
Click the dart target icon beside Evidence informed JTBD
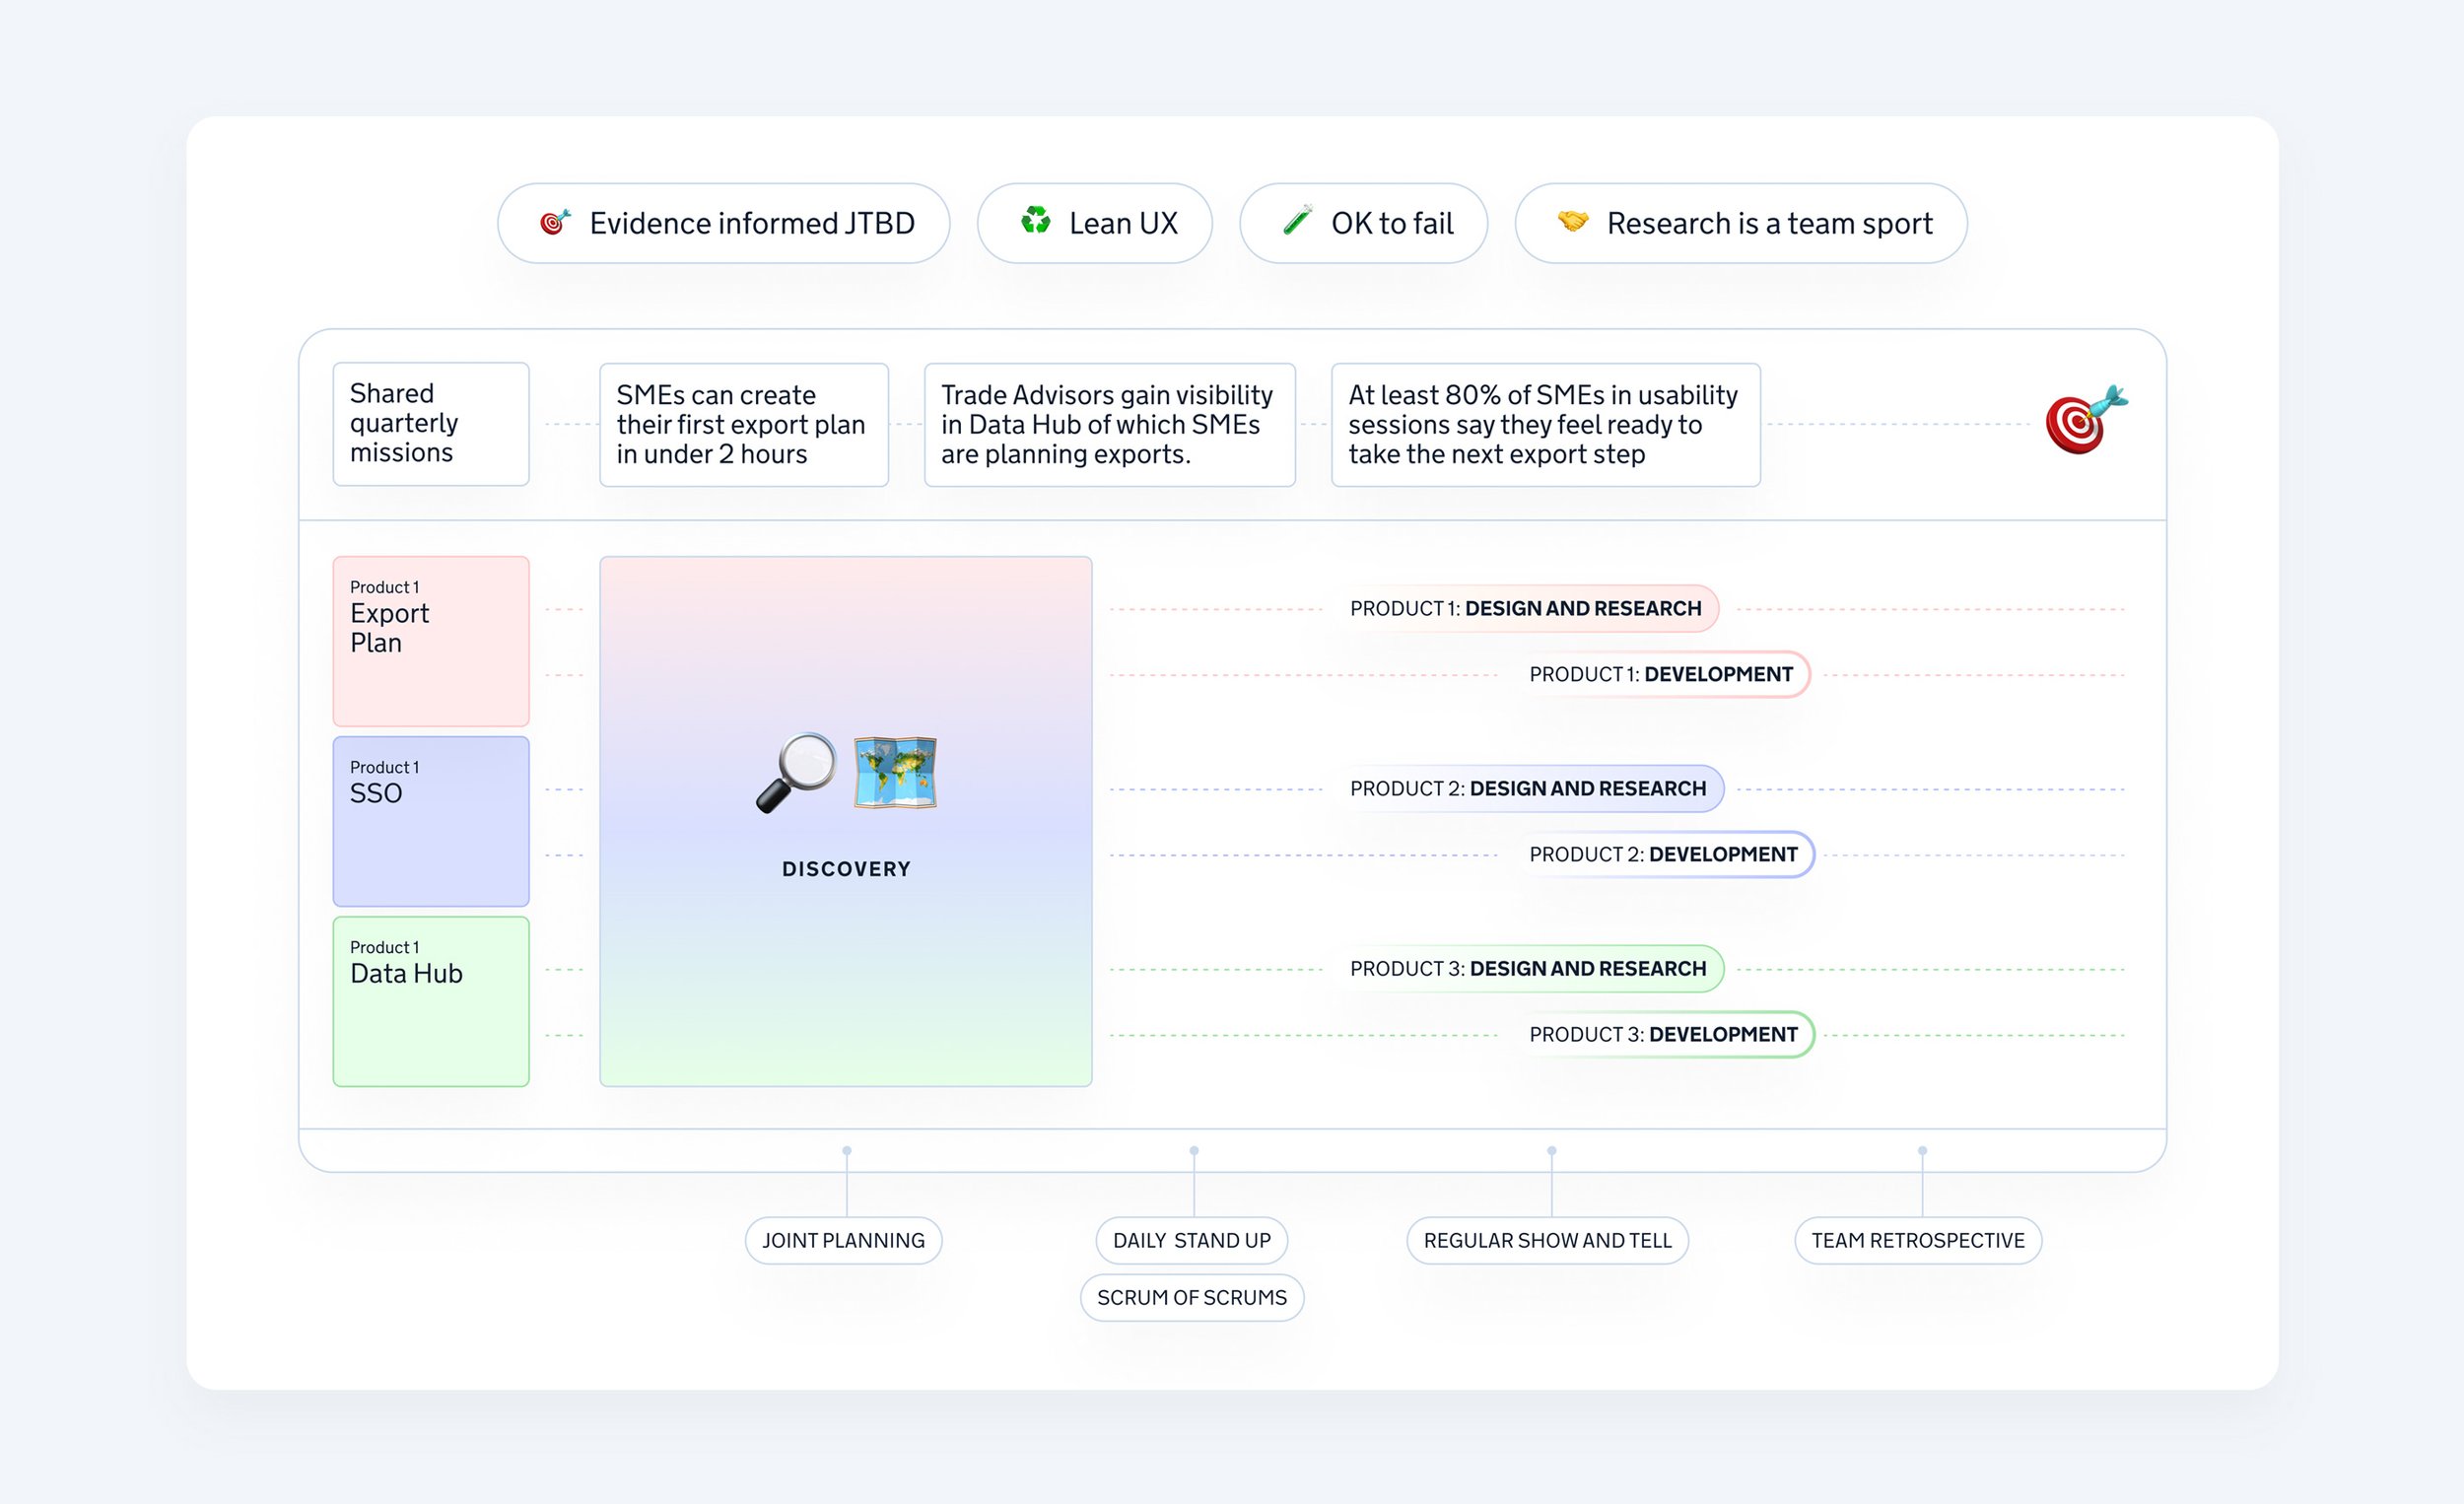555,222
